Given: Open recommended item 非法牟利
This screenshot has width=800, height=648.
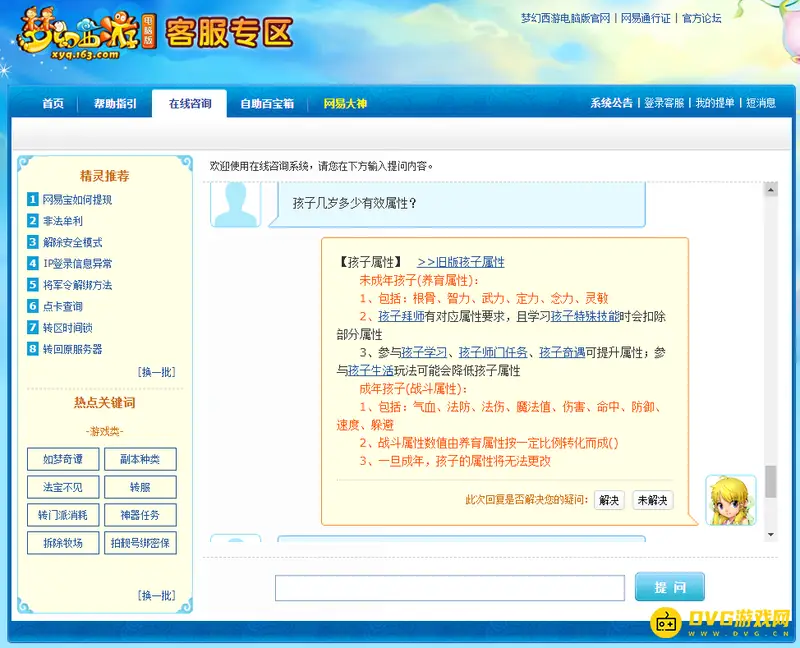Looking at the screenshot, I should (x=63, y=221).
